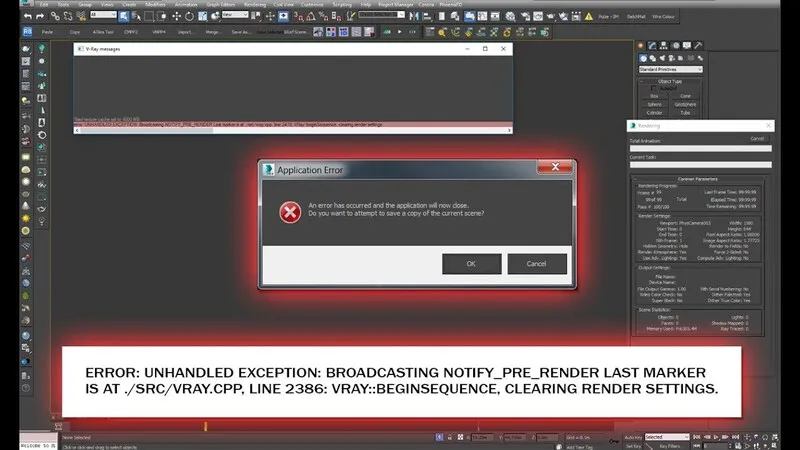This screenshot has width=800, height=450.
Task: Click the Paste script button
Action: pyautogui.click(x=47, y=32)
